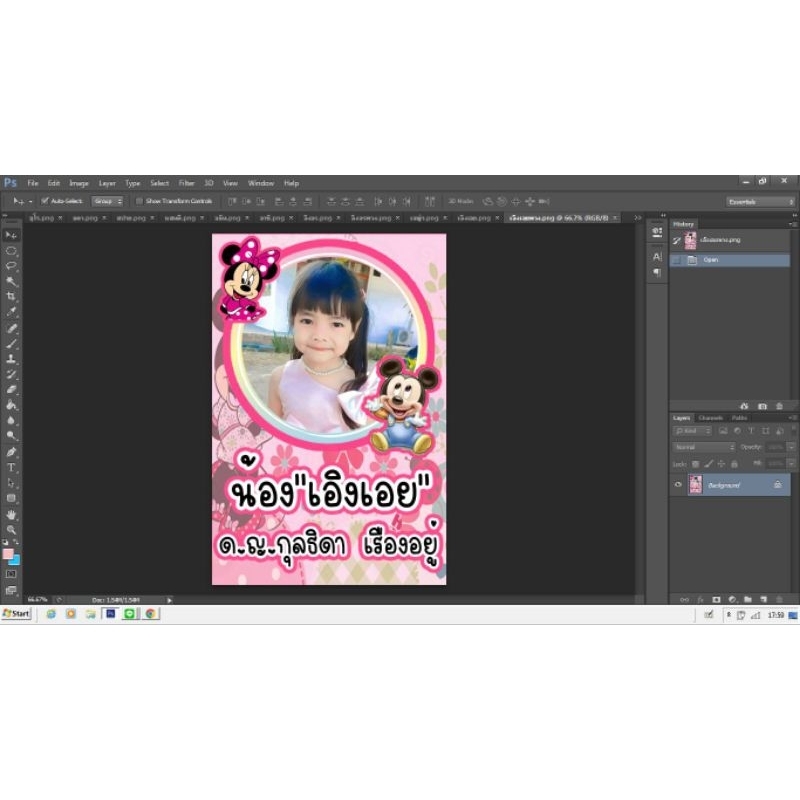The image size is (800, 800).
Task: Open Auto-Select Group dropdown
Action: tap(107, 202)
